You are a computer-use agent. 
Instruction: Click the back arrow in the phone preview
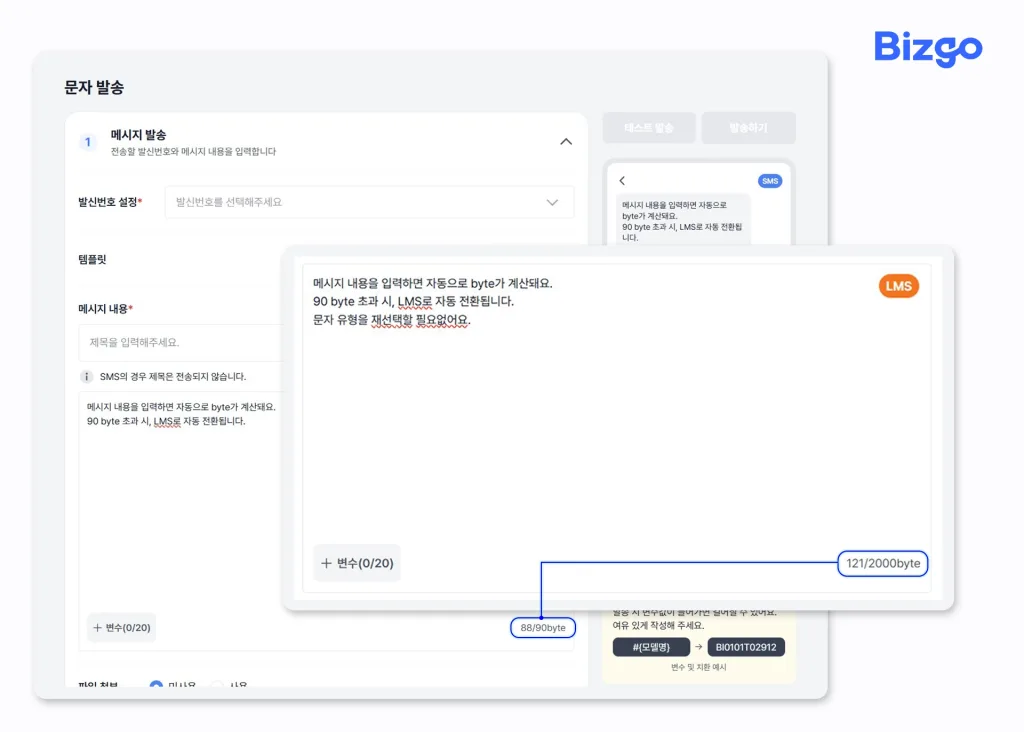pyautogui.click(x=622, y=181)
